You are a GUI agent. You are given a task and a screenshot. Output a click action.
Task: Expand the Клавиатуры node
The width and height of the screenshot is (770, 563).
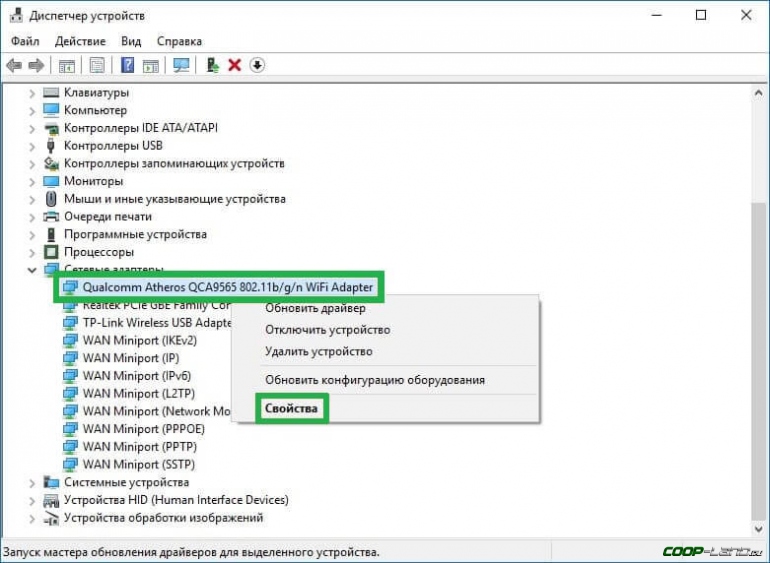coord(32,93)
